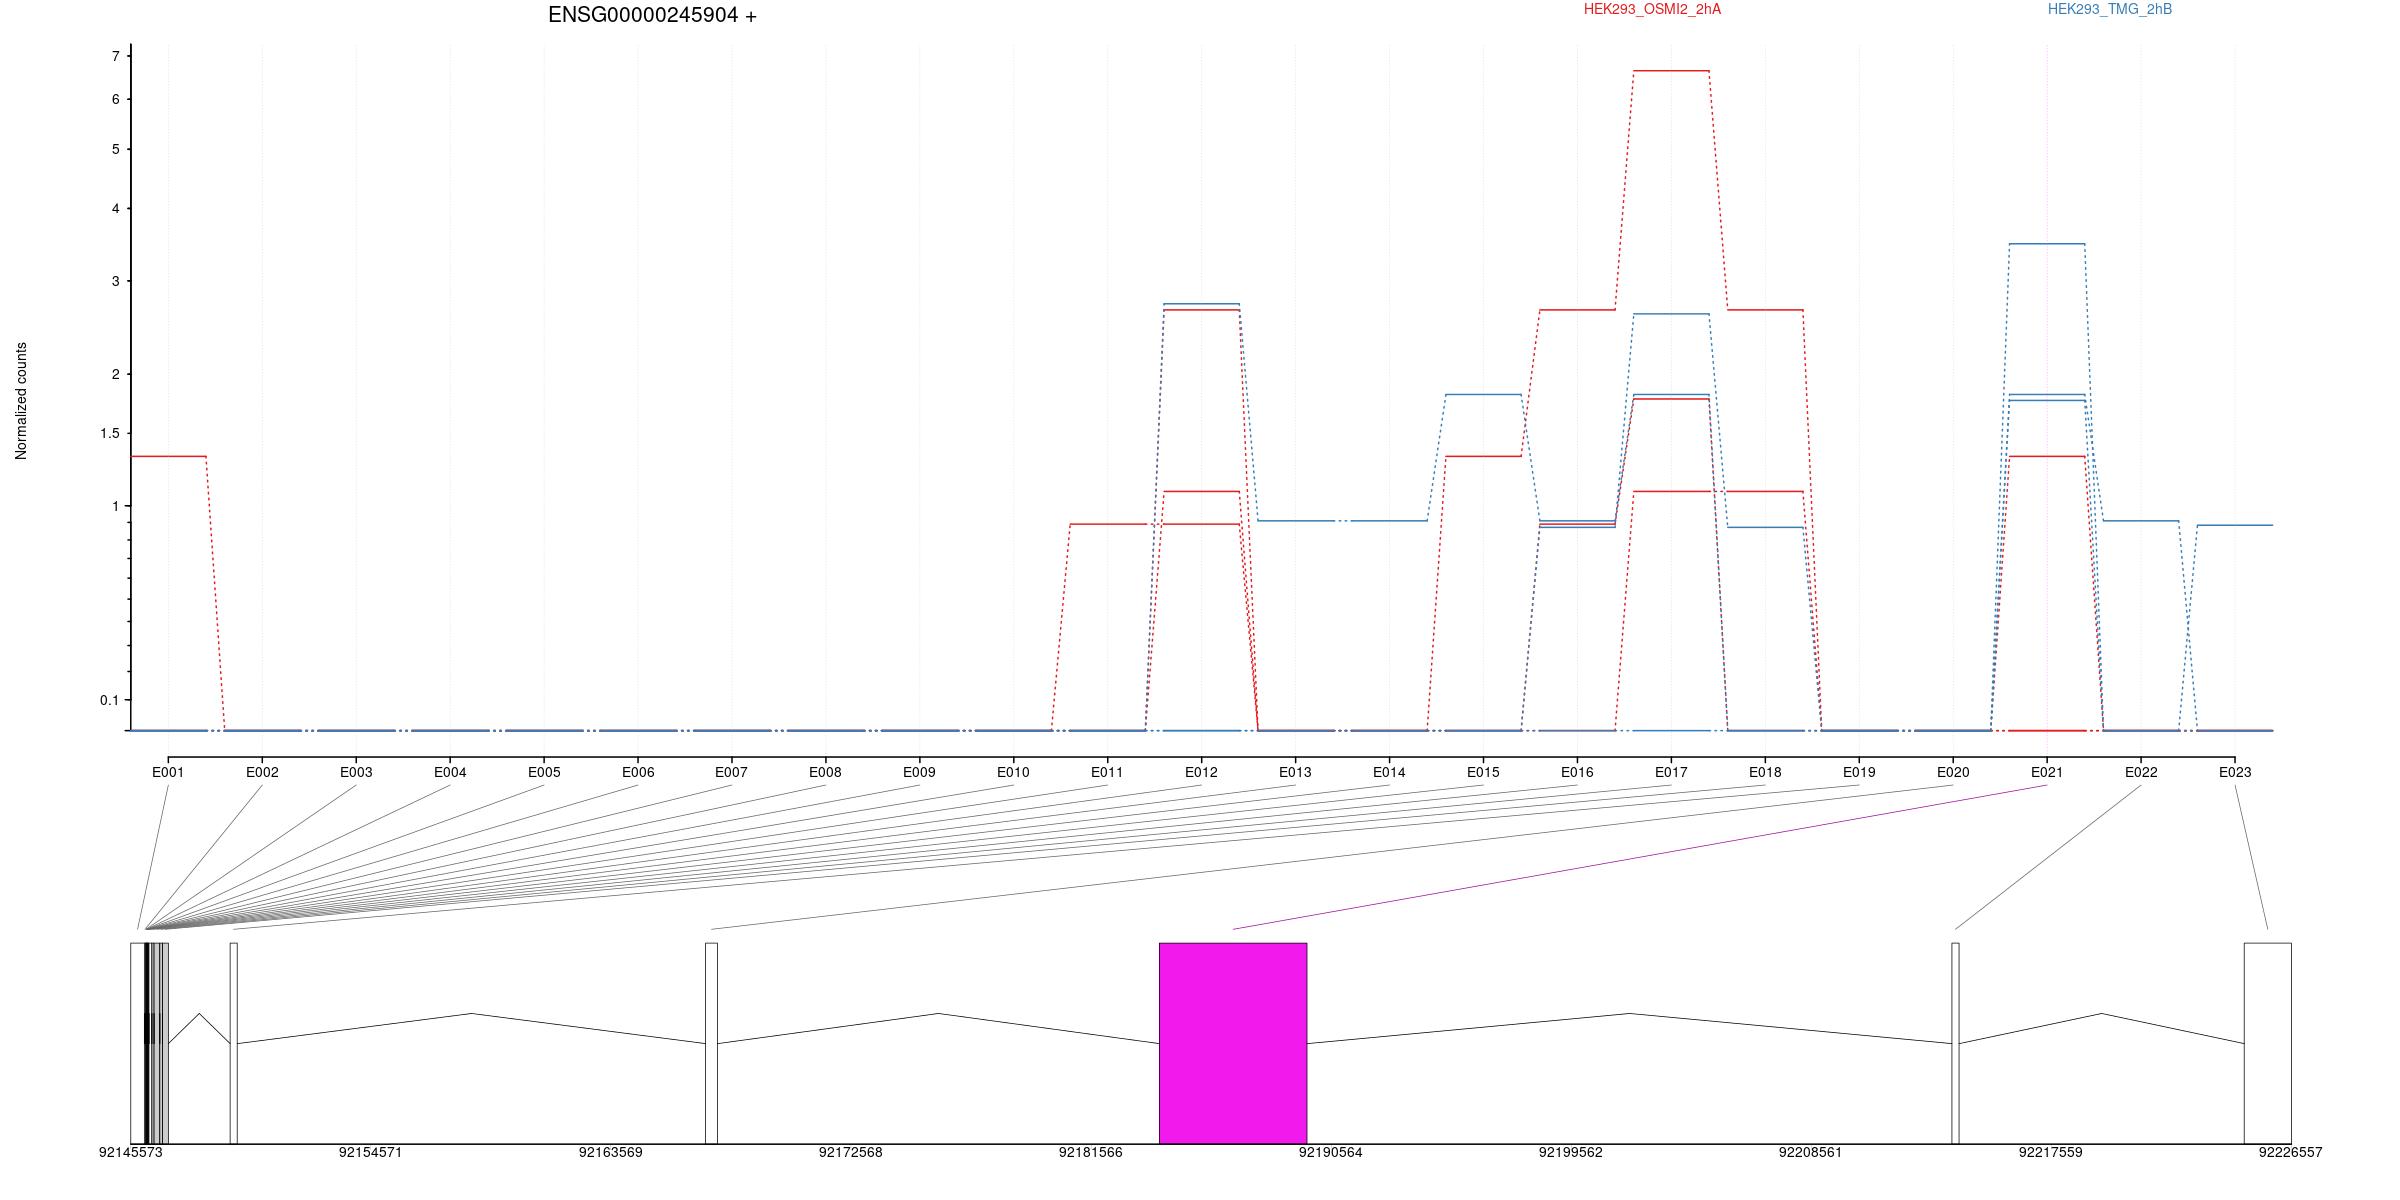Screen dimensions: 2400x1200
Task: Click genomic coordinate 92190564
Action: (1331, 1152)
